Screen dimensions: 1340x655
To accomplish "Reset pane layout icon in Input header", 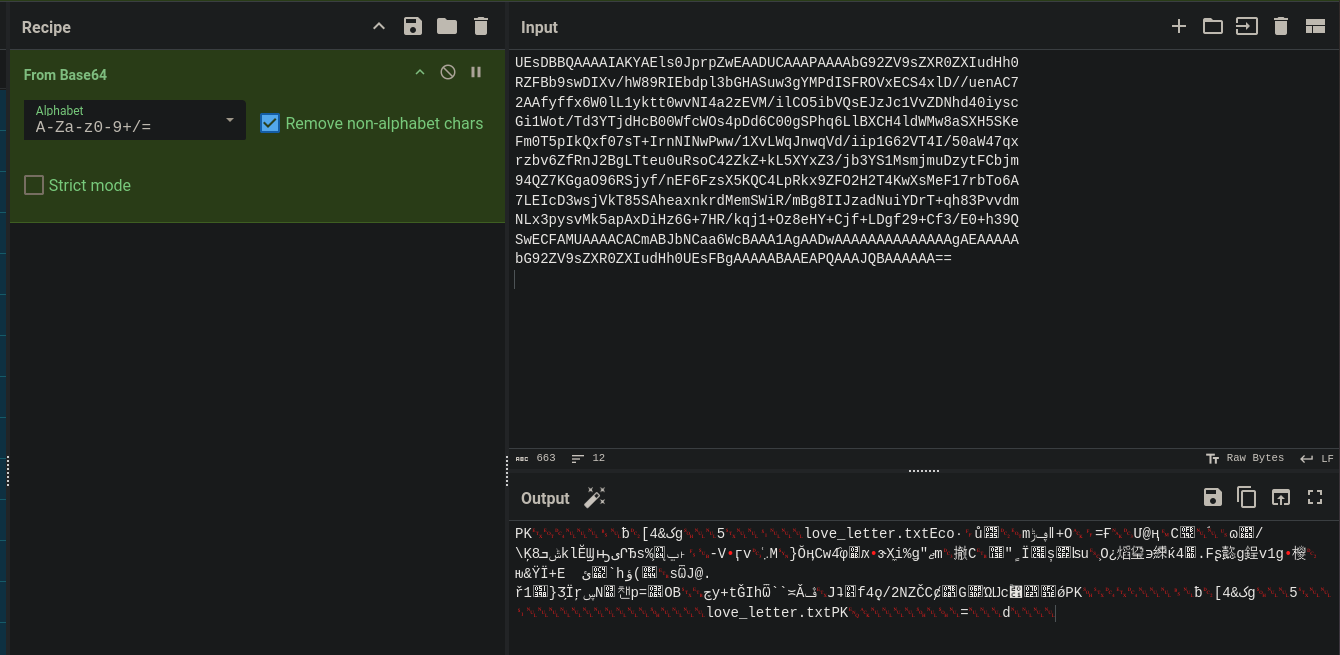I will pyautogui.click(x=1315, y=27).
